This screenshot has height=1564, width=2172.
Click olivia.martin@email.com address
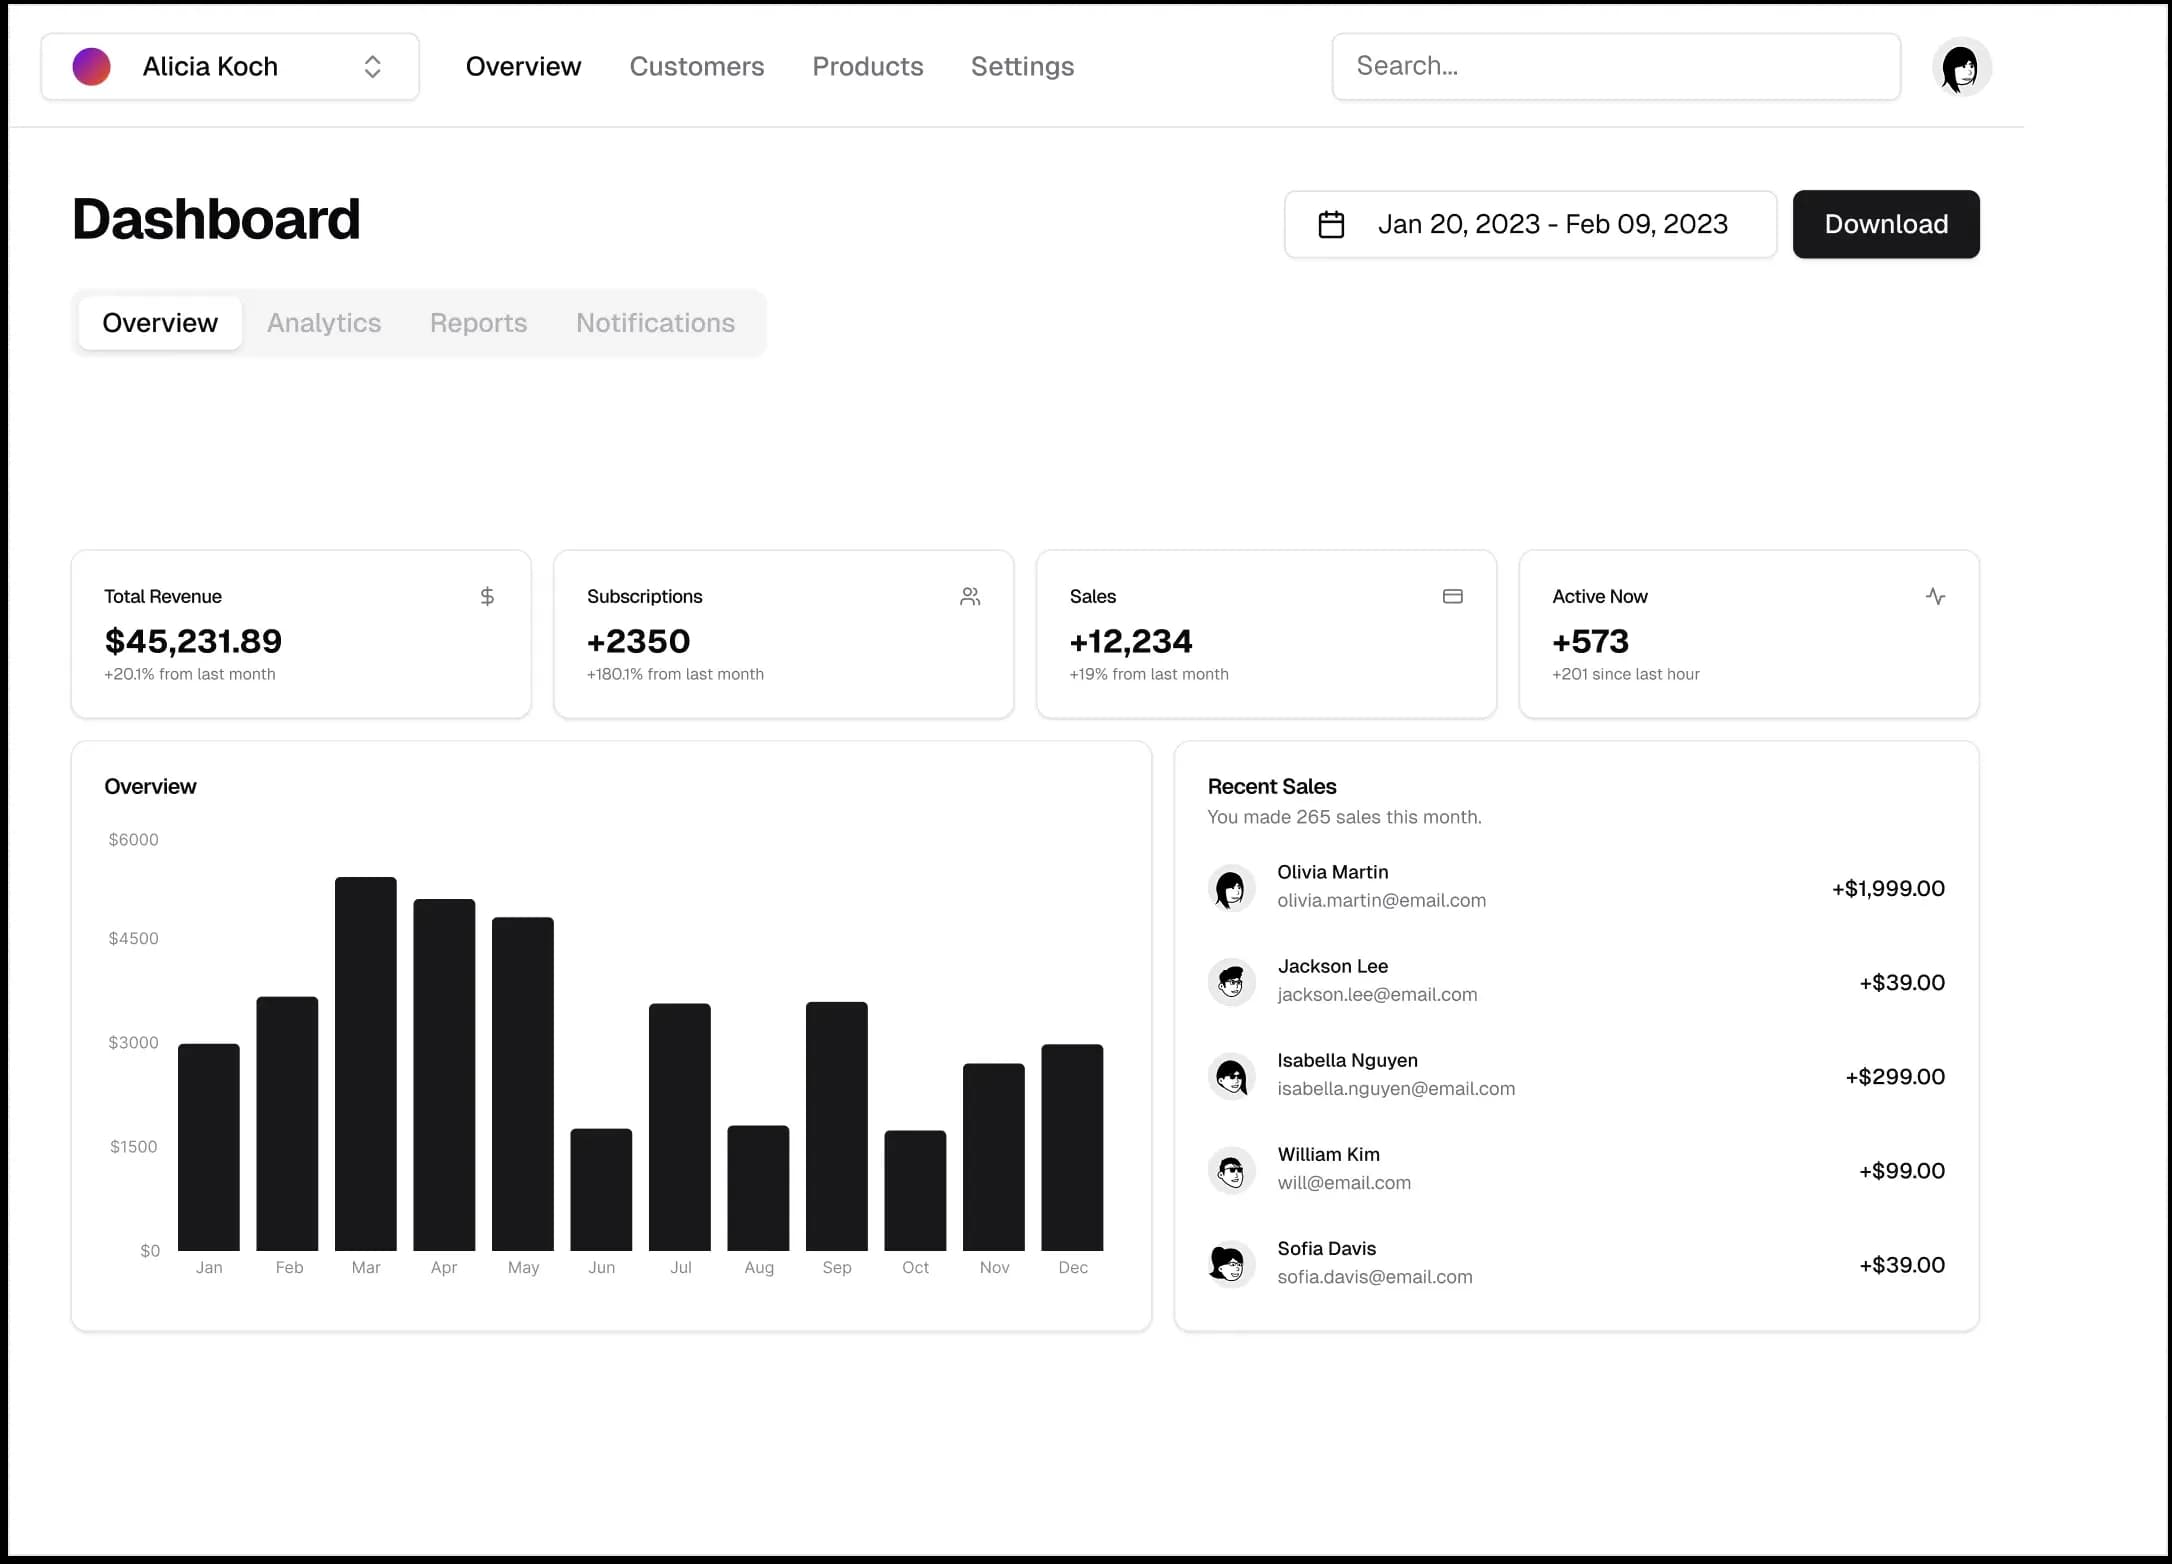1381,900
